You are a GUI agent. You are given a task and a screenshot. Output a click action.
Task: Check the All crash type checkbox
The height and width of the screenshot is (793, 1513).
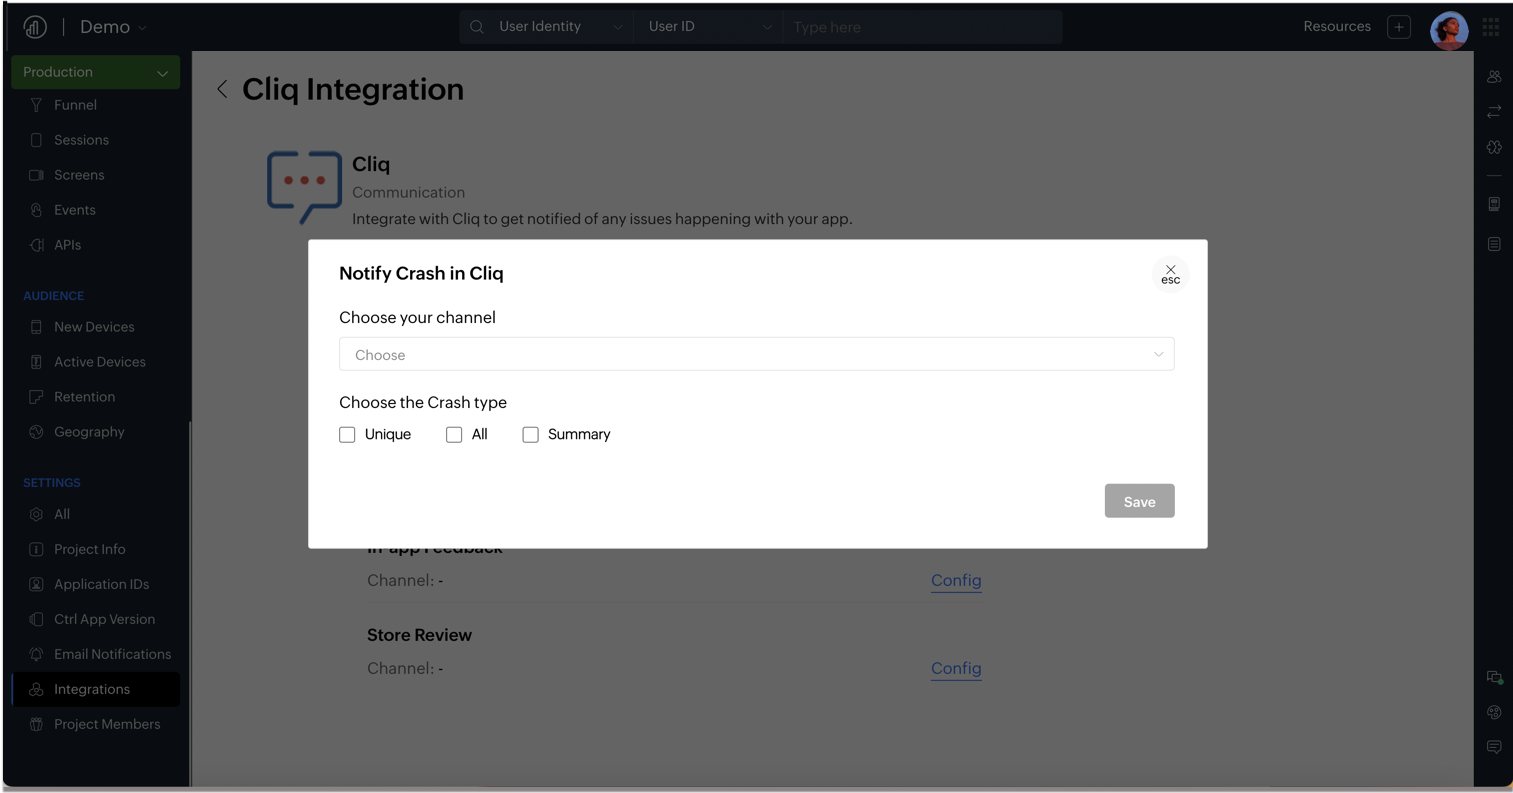(454, 434)
